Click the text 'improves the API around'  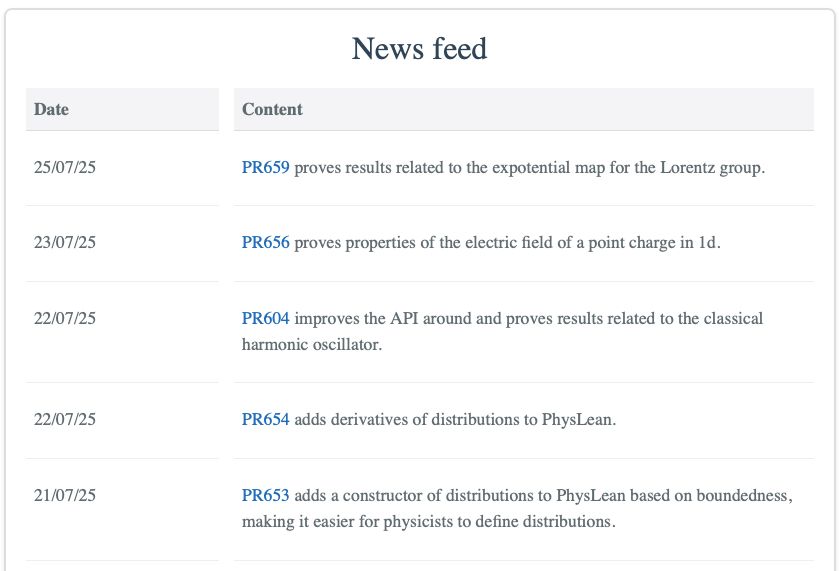(383, 318)
